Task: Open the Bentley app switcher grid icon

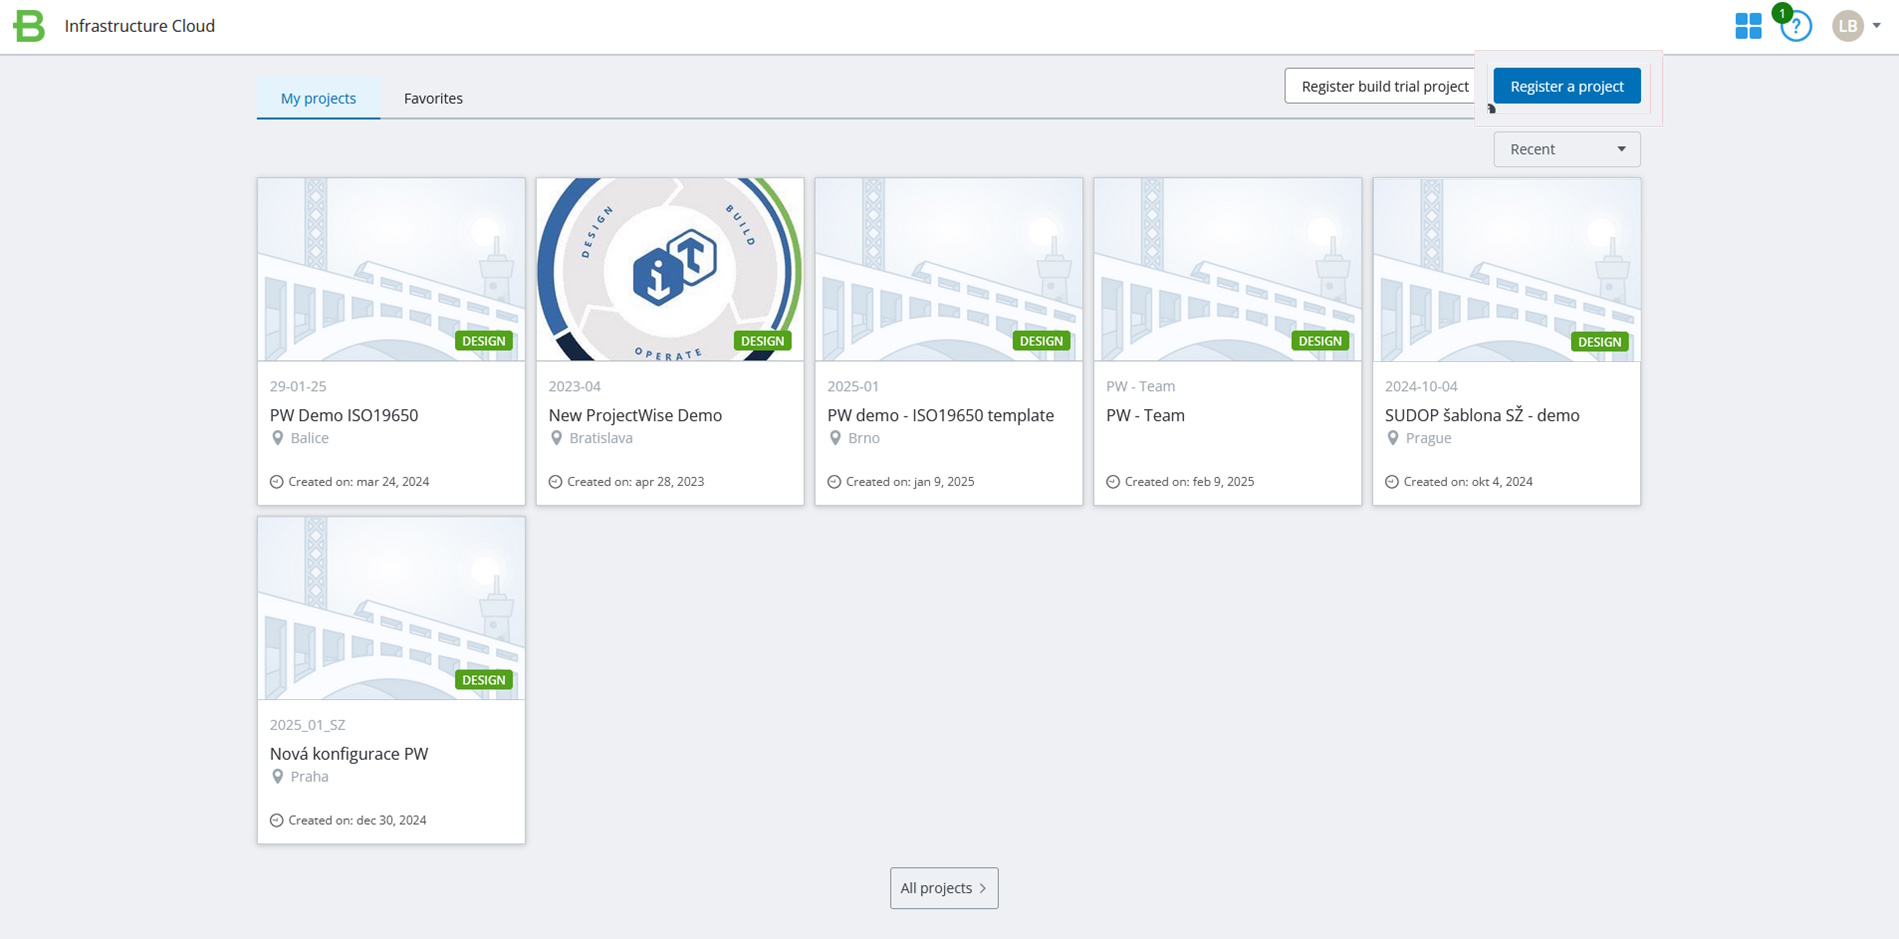Action: (1747, 26)
